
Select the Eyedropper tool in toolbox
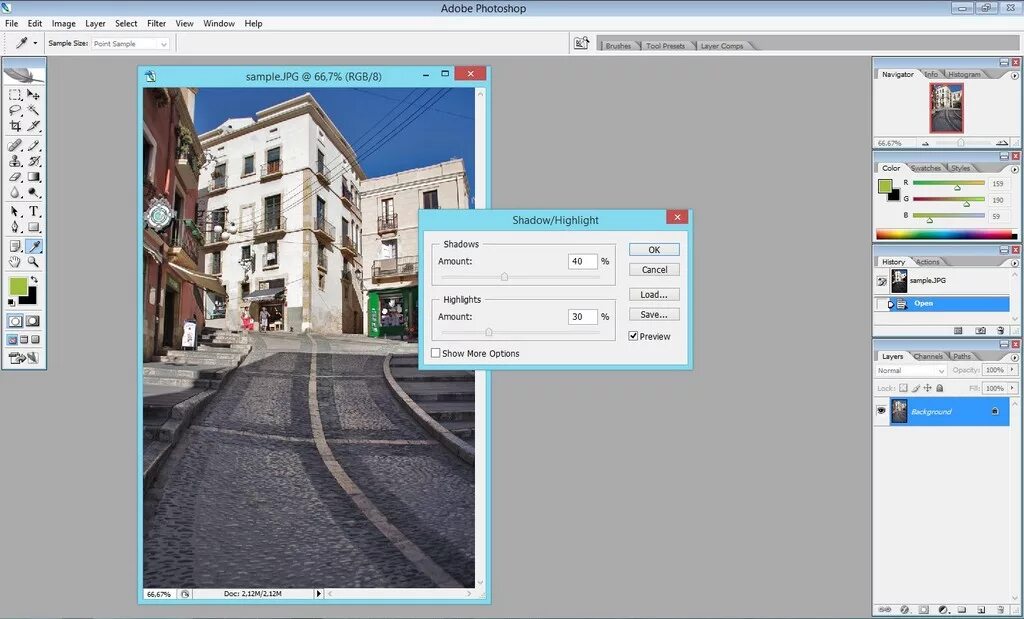tap(33, 246)
